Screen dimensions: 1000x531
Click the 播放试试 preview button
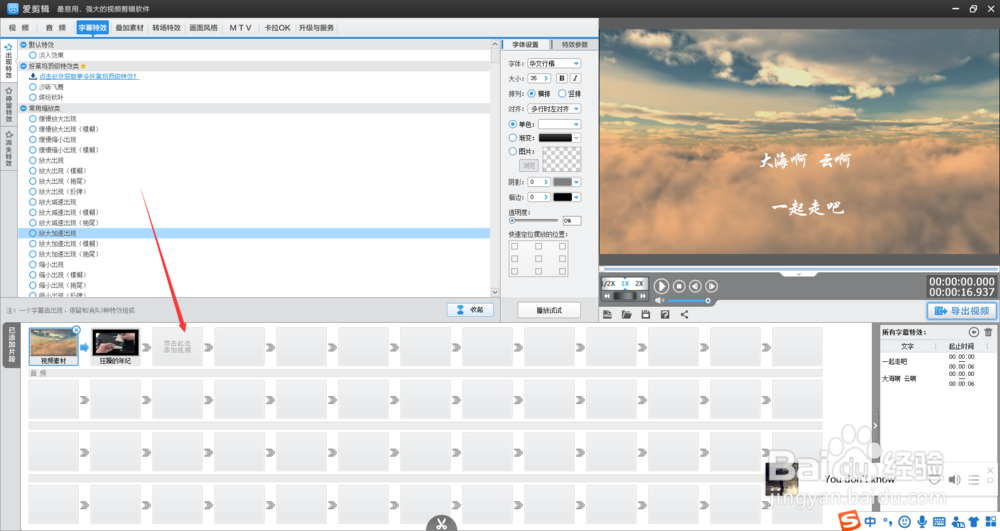[x=549, y=310]
